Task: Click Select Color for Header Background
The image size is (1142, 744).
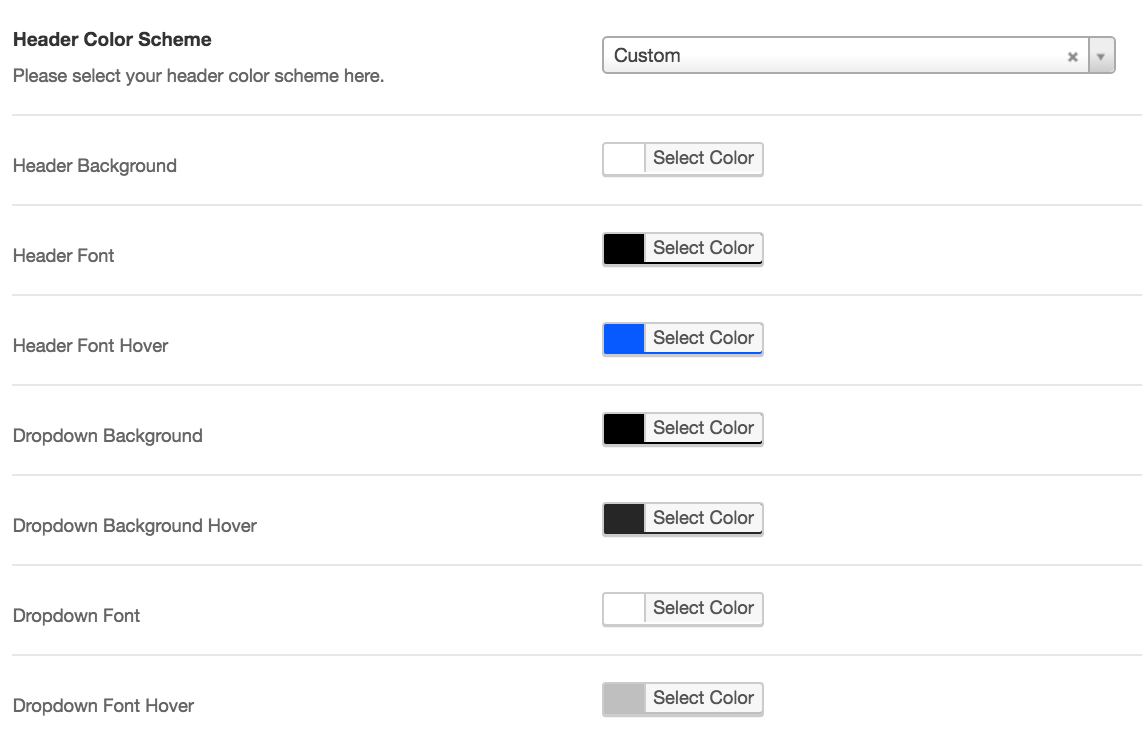Action: coord(704,158)
